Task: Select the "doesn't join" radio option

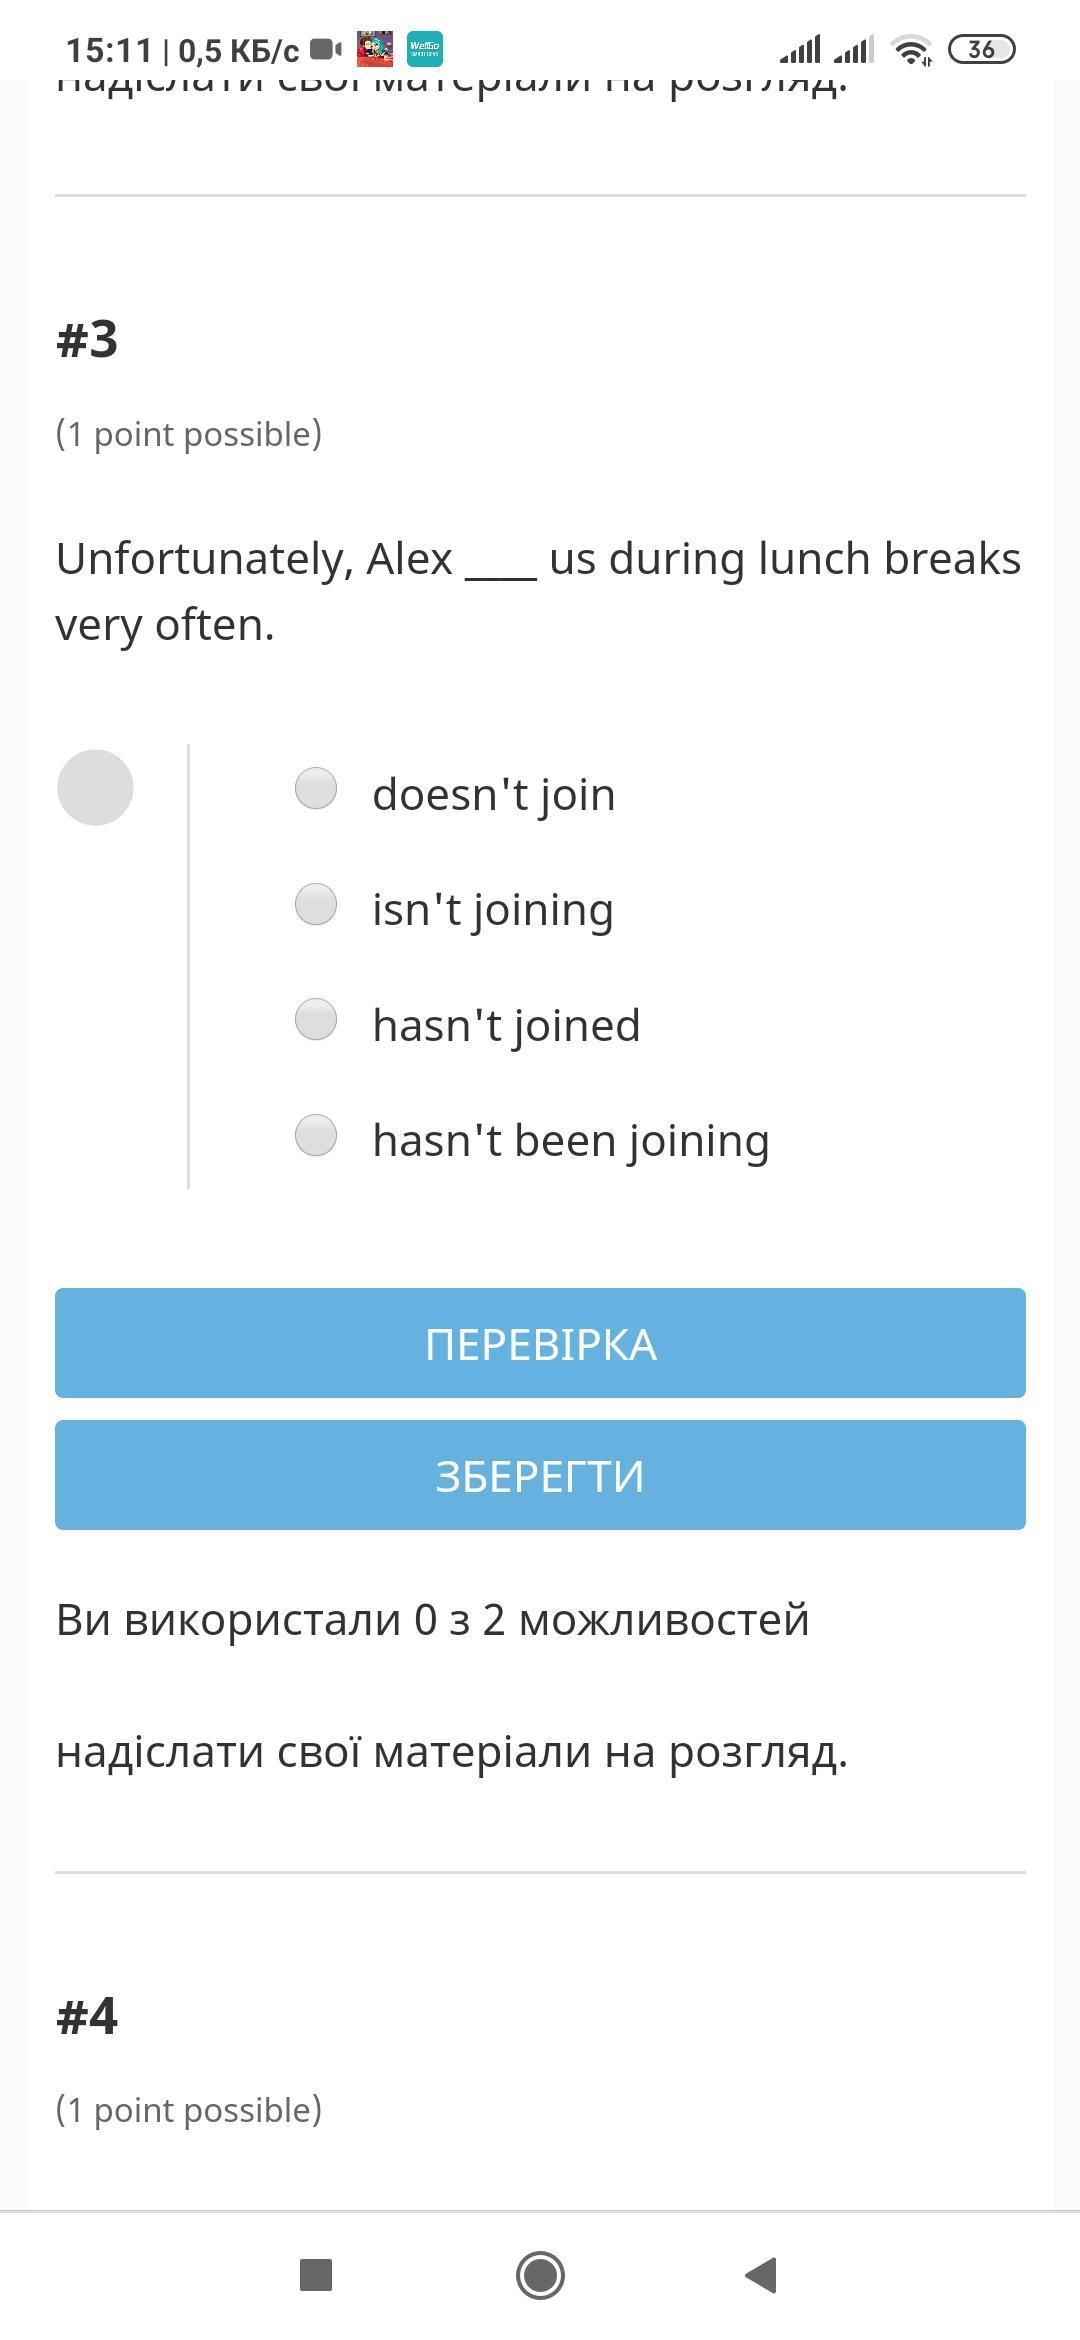Action: 316,789
